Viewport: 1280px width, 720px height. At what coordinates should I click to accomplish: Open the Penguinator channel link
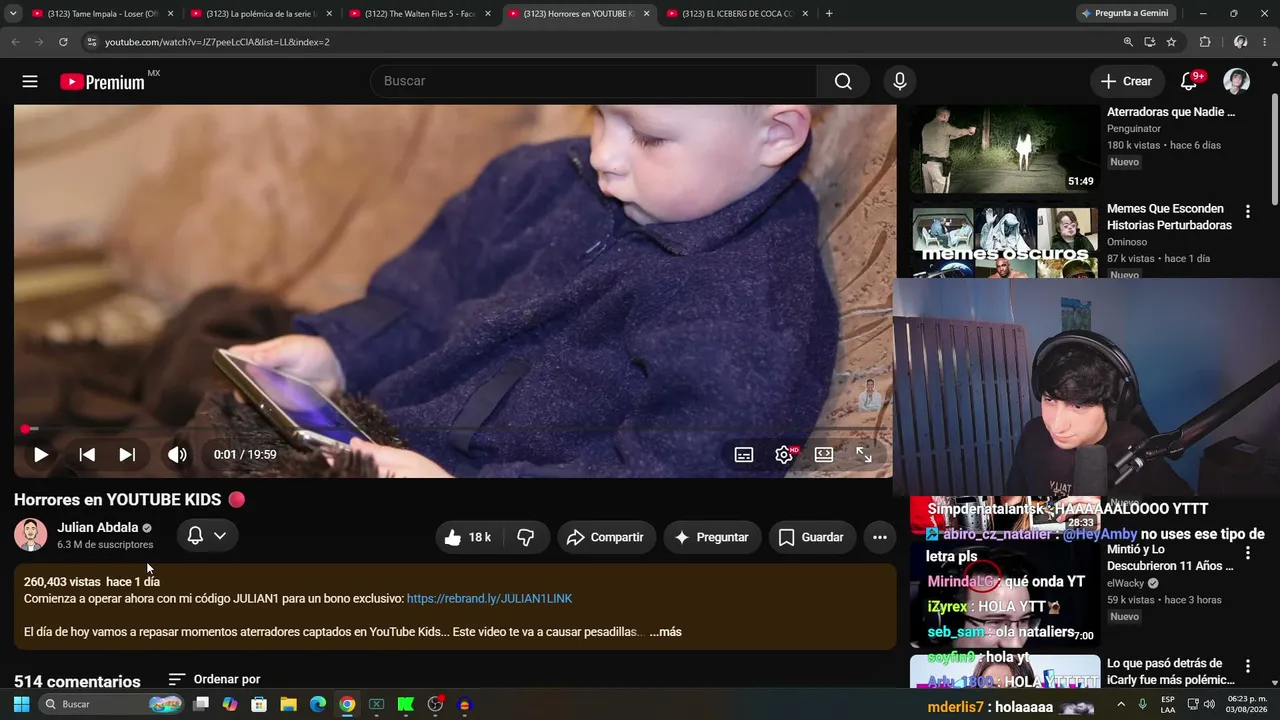[1134, 128]
